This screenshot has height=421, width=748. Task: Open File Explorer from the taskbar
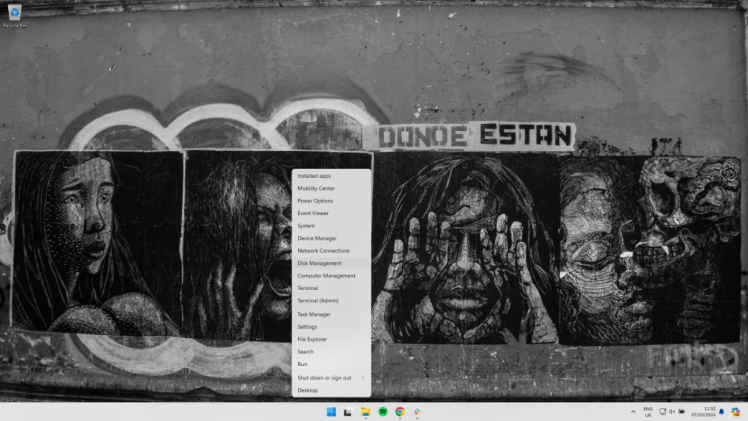click(x=365, y=411)
